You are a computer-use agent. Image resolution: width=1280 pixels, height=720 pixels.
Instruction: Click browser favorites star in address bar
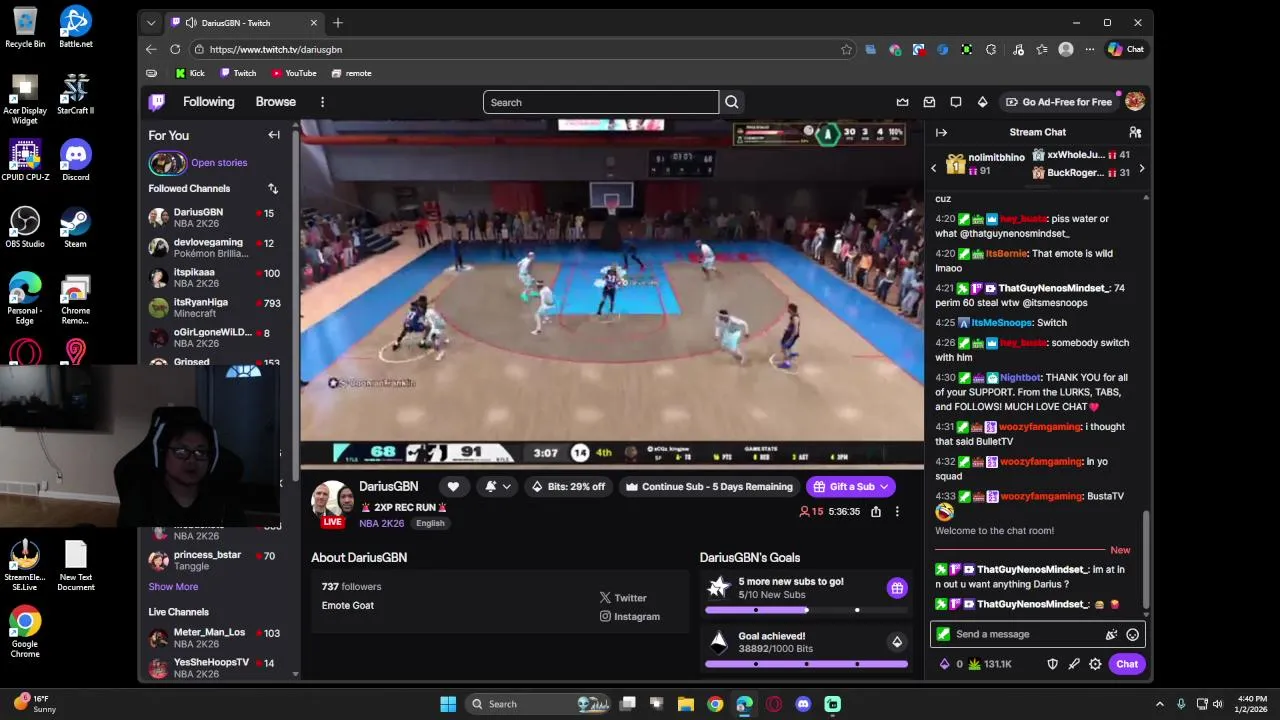point(847,49)
